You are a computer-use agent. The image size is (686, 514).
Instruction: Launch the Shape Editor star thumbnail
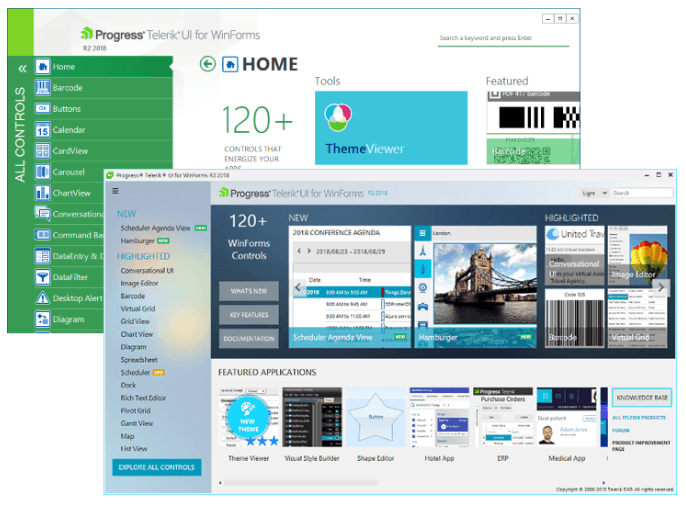coord(375,417)
